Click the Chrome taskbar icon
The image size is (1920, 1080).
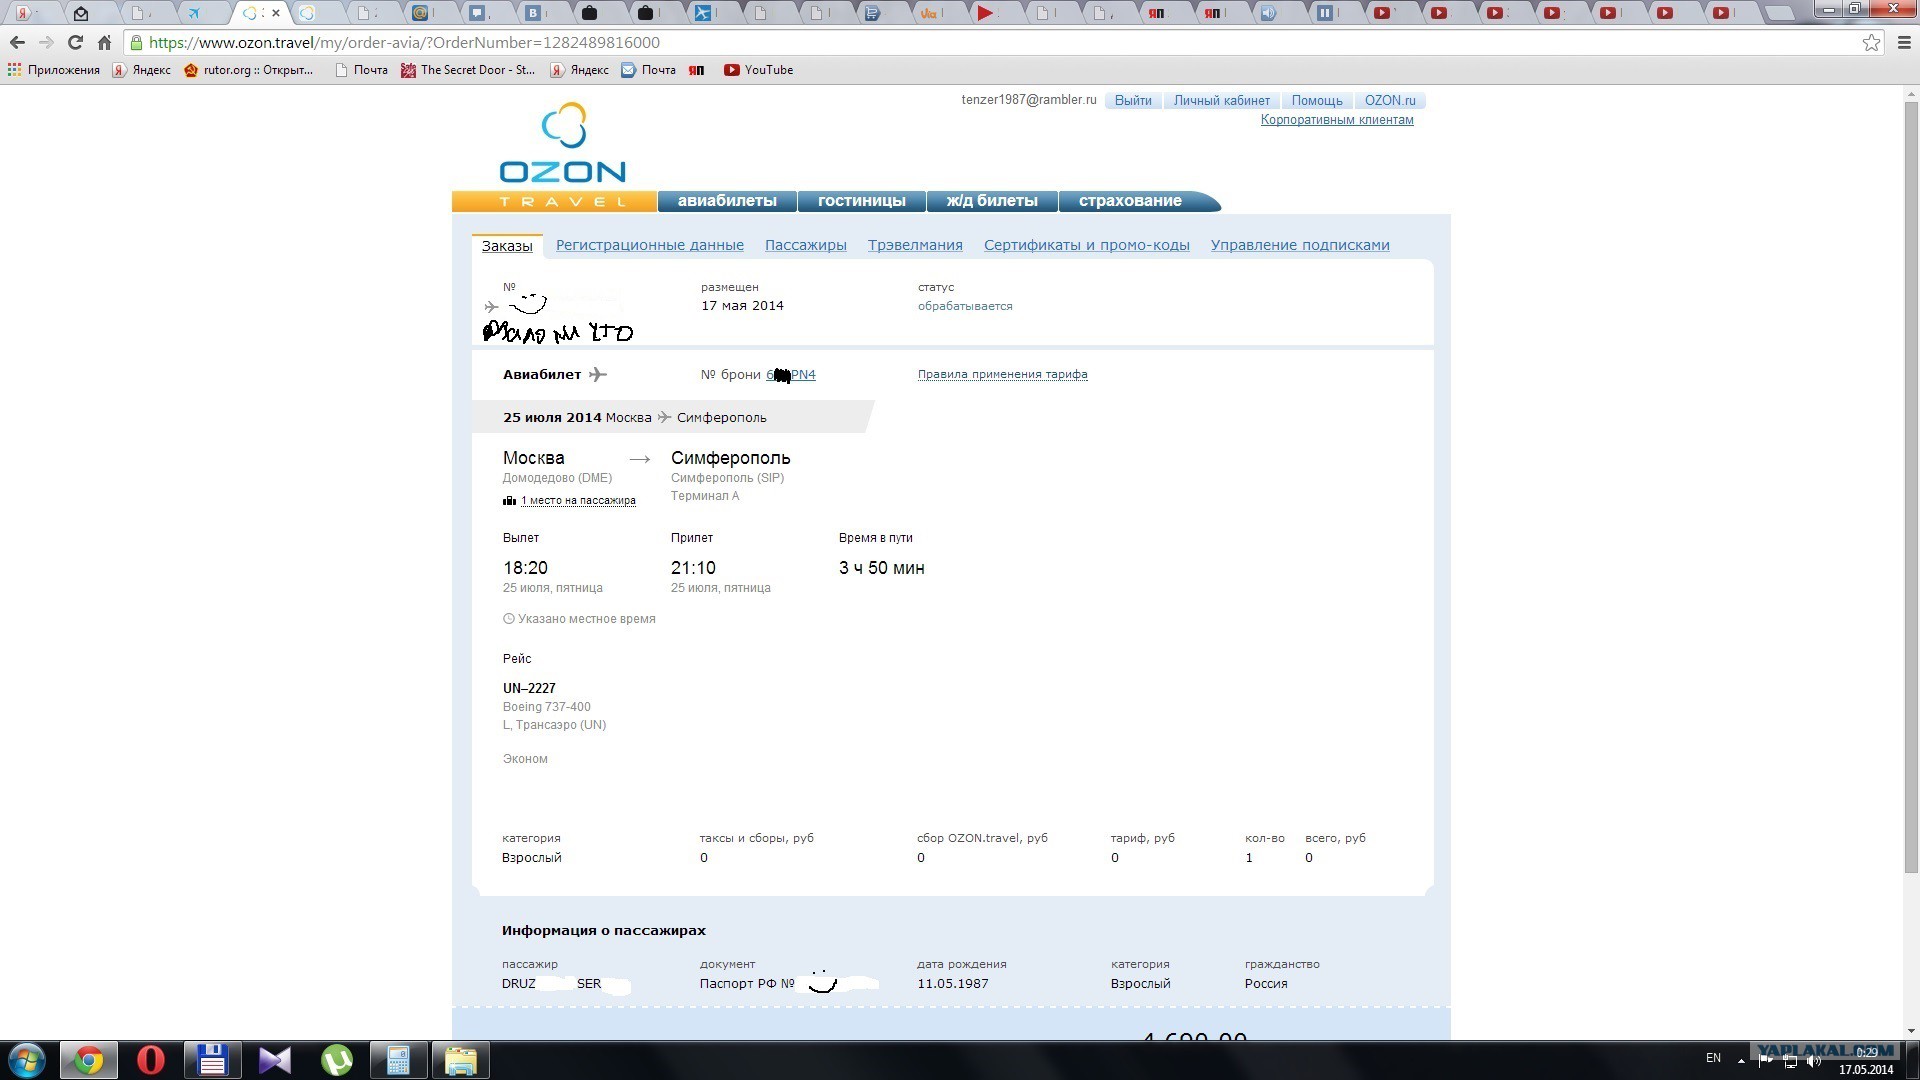(89, 1060)
